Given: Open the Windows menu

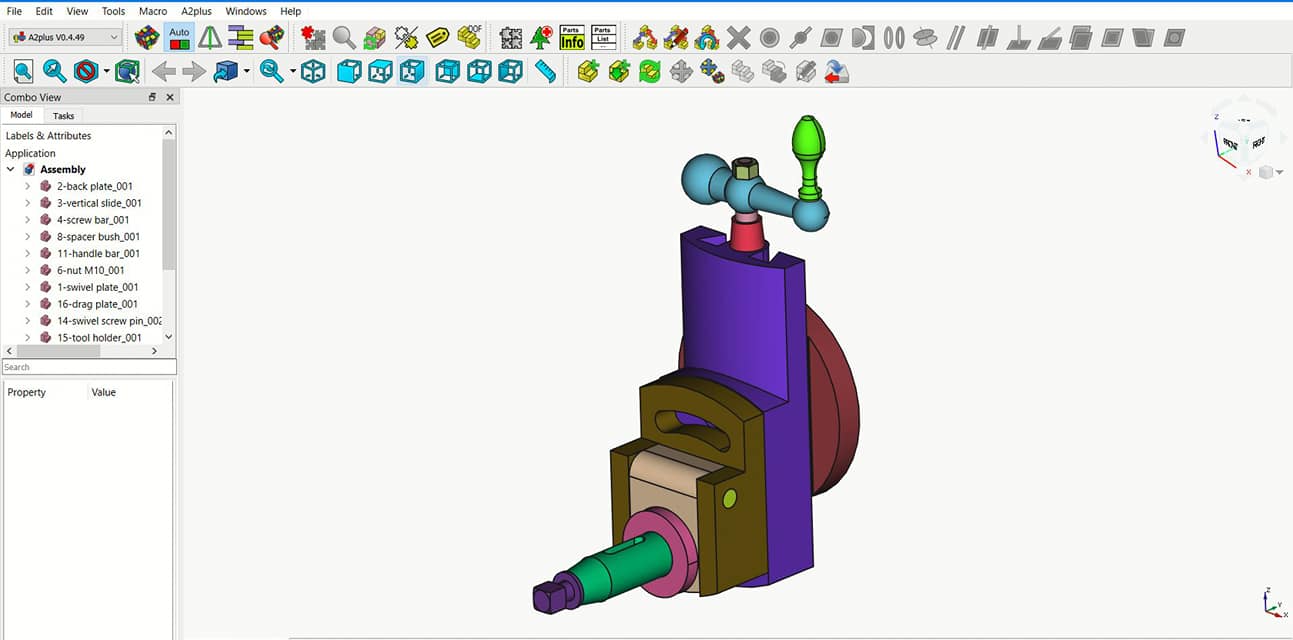Looking at the screenshot, I should pos(246,11).
